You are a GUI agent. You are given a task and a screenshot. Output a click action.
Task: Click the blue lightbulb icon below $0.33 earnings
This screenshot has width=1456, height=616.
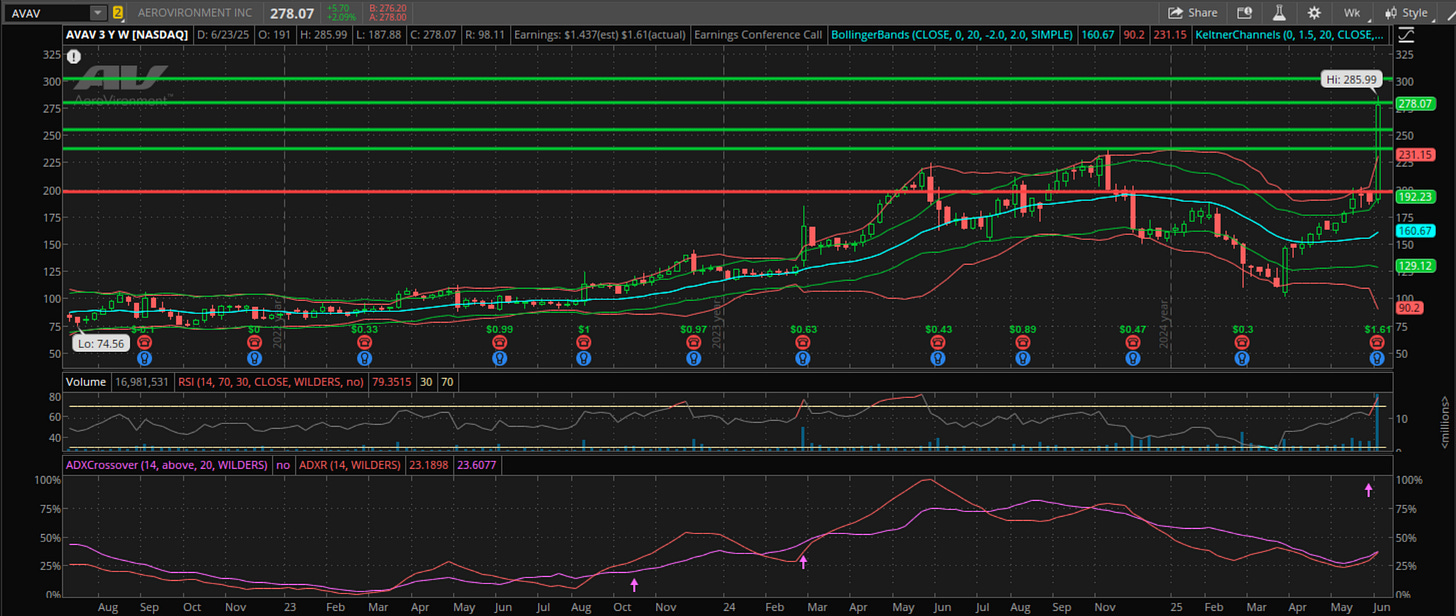365,357
